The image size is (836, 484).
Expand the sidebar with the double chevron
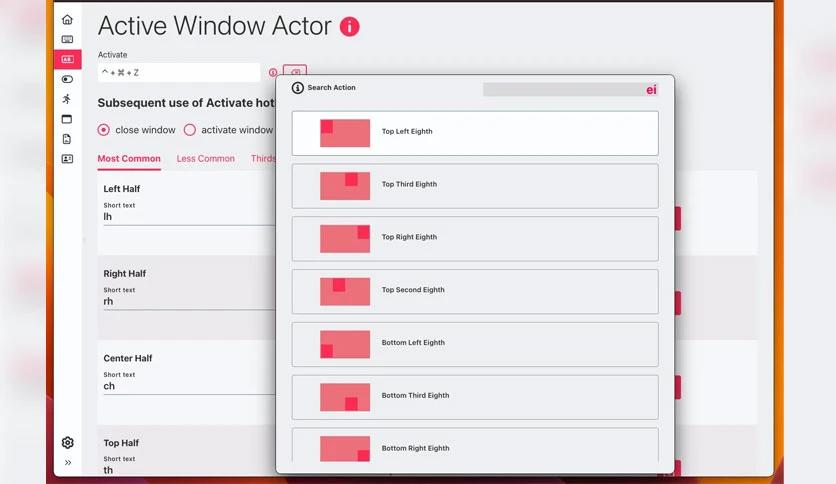point(68,463)
